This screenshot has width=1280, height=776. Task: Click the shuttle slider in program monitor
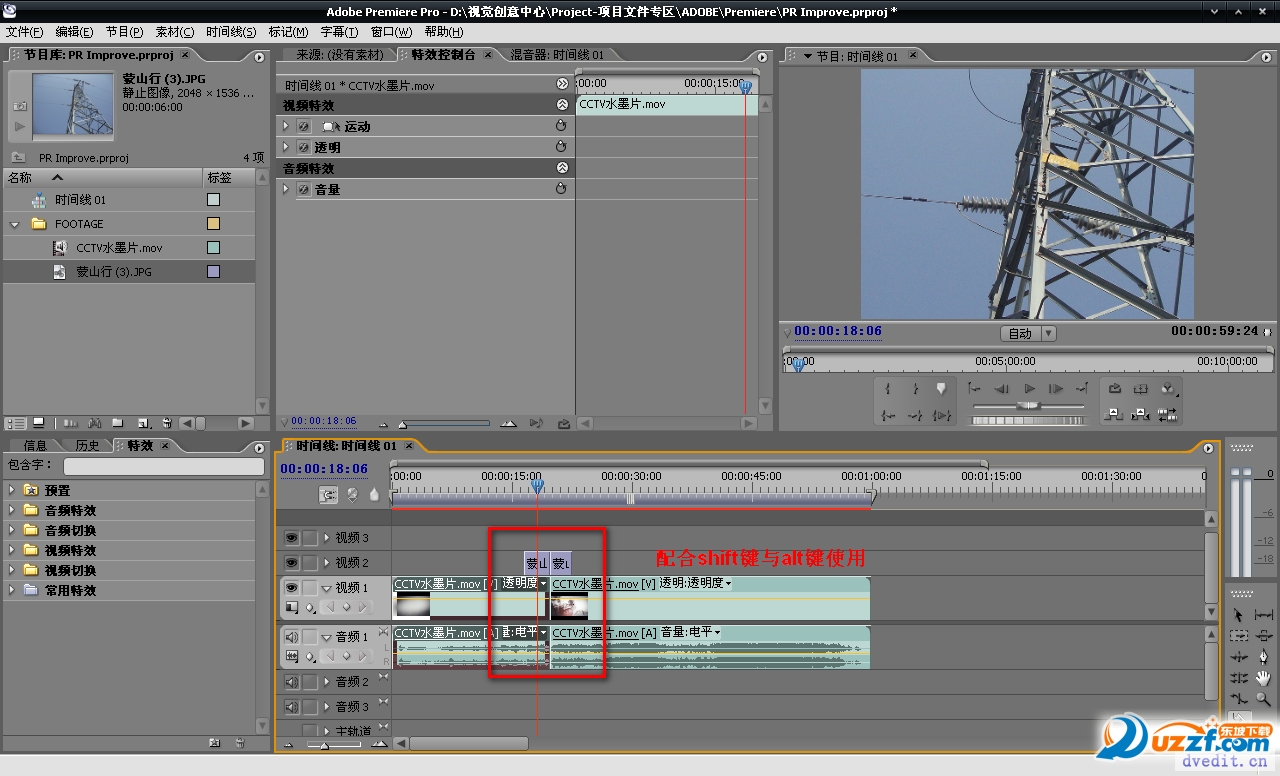pyautogui.click(x=1028, y=406)
